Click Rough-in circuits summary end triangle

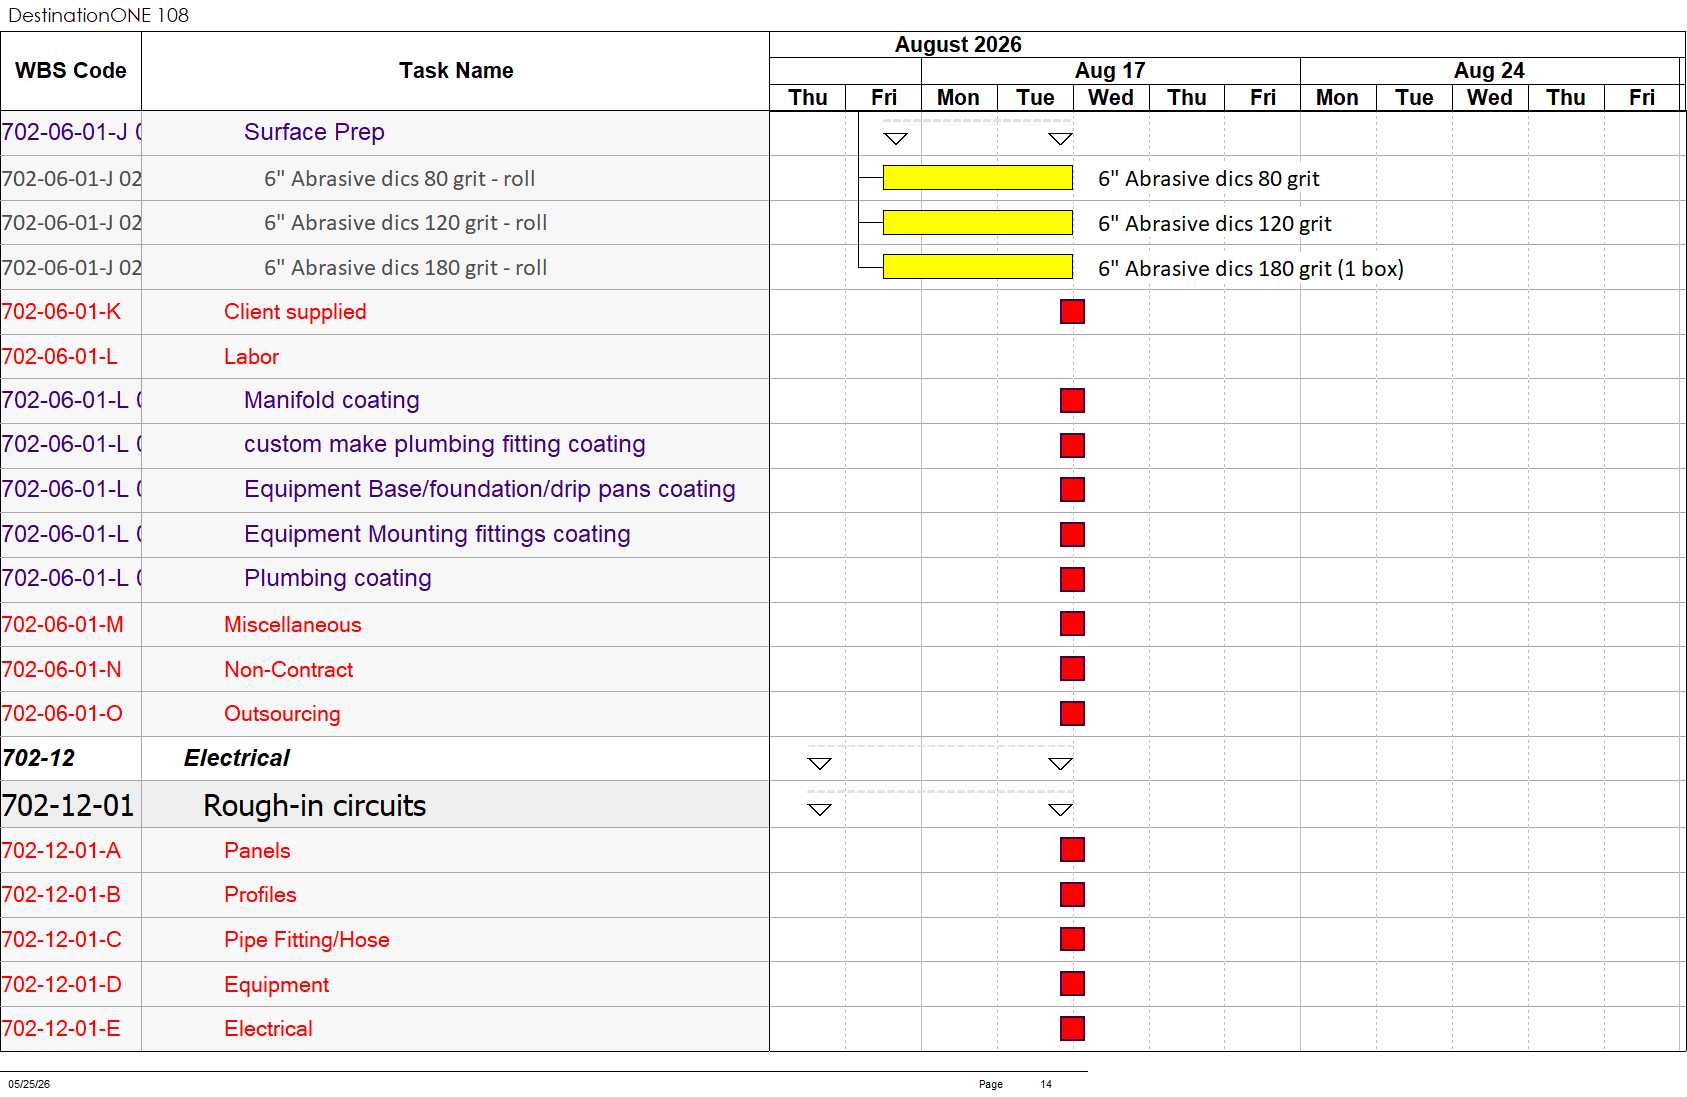(x=1060, y=810)
